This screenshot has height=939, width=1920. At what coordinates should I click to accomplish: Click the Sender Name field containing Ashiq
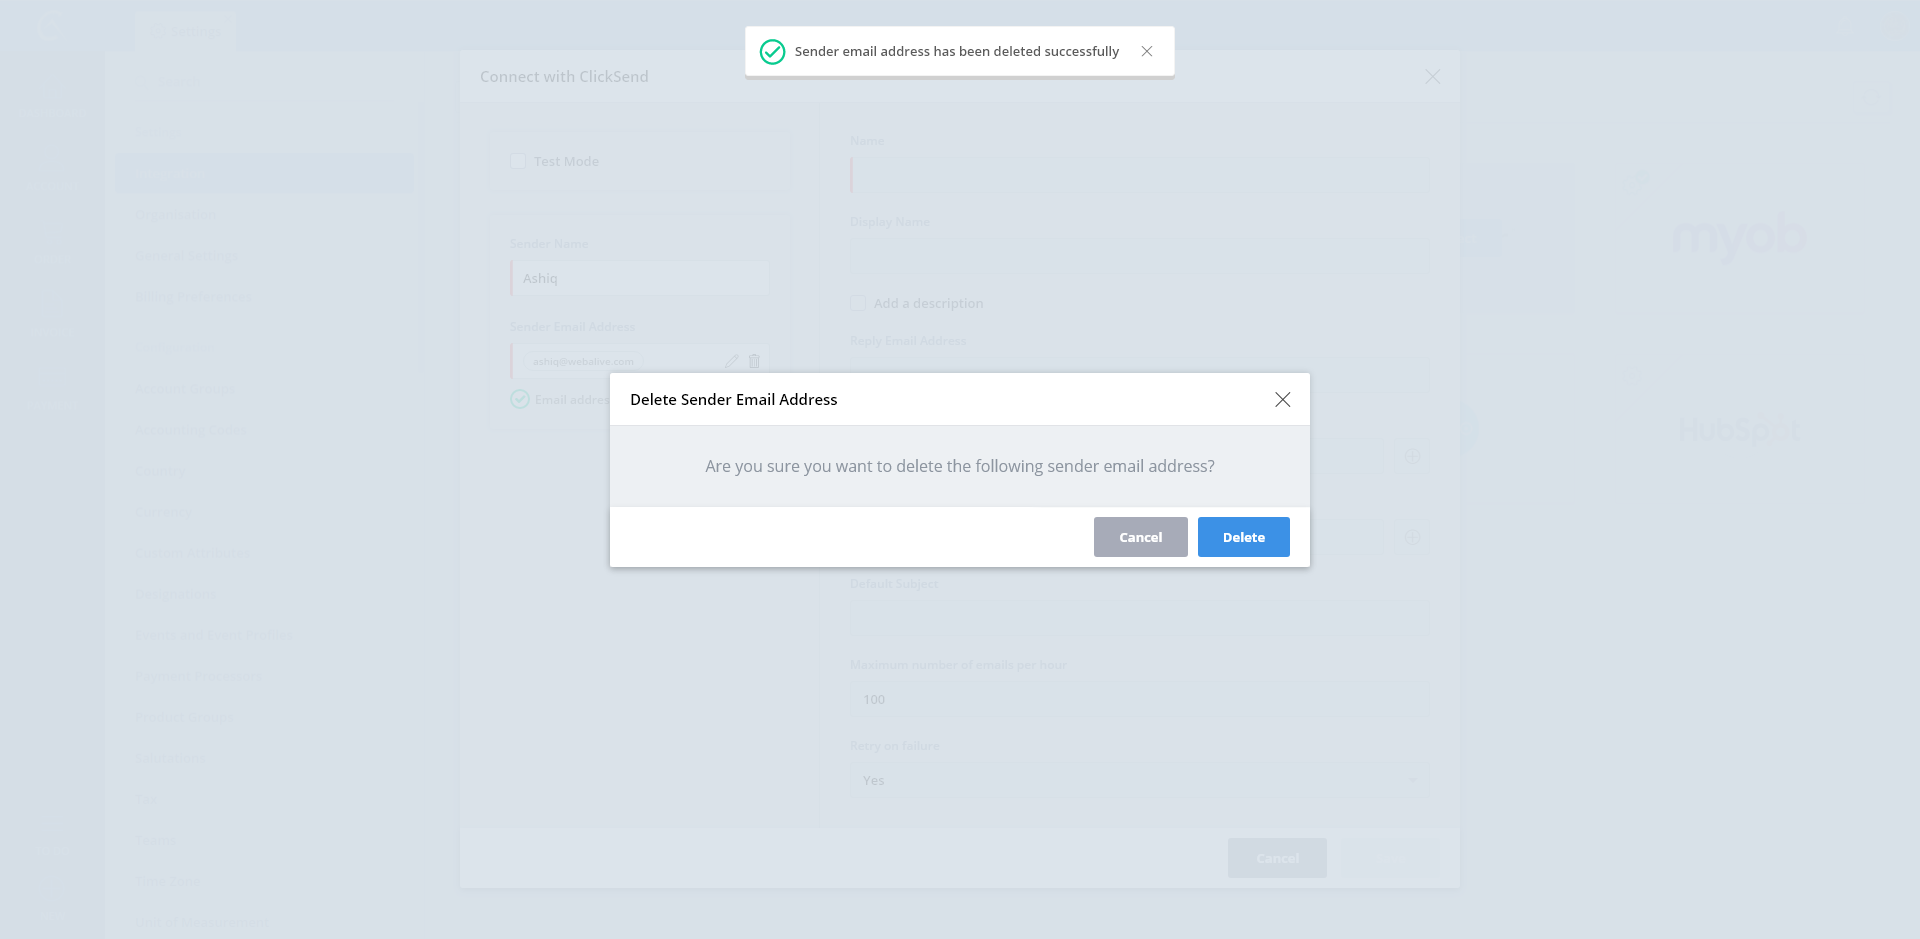pyautogui.click(x=639, y=278)
